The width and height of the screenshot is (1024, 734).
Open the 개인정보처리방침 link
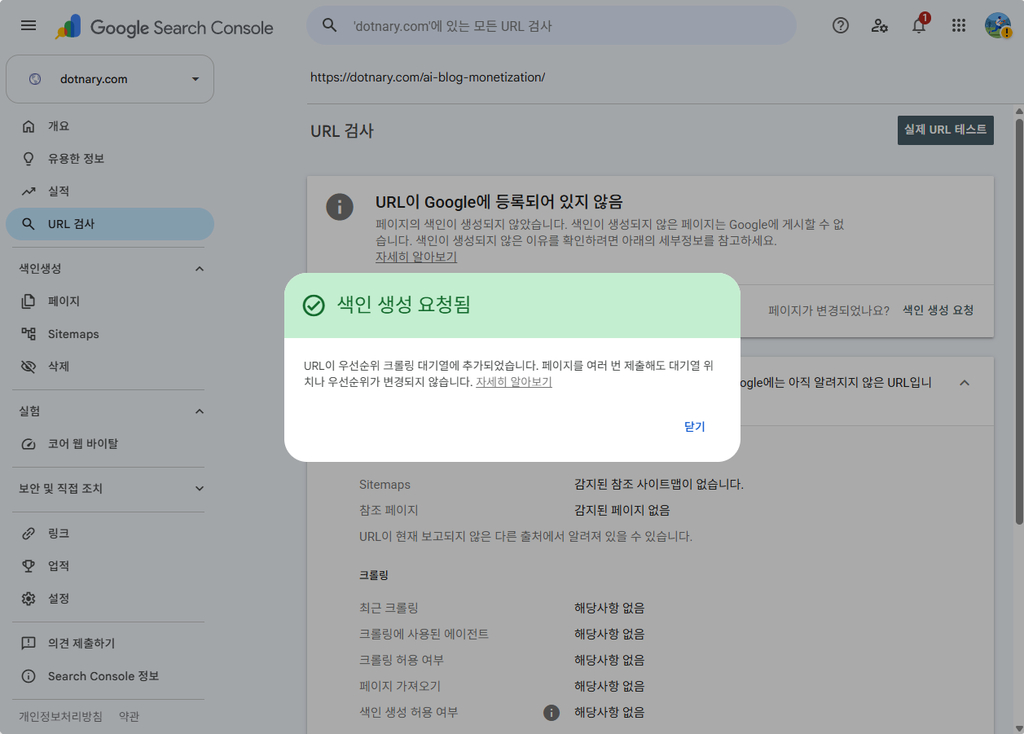(x=60, y=716)
